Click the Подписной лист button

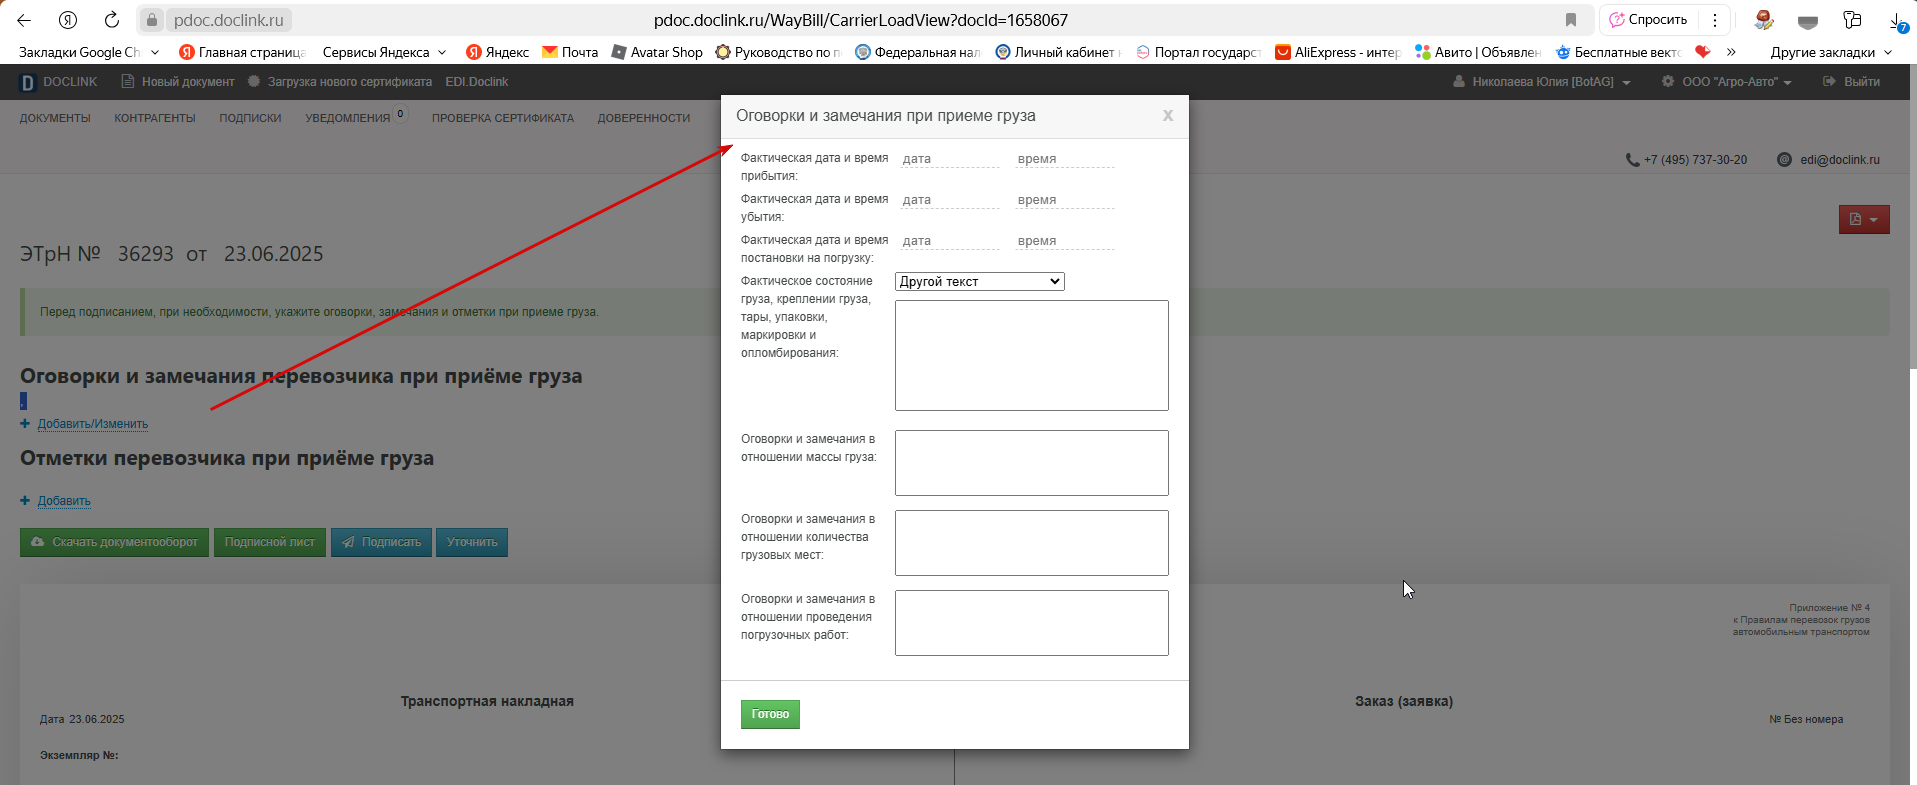pyautogui.click(x=270, y=542)
